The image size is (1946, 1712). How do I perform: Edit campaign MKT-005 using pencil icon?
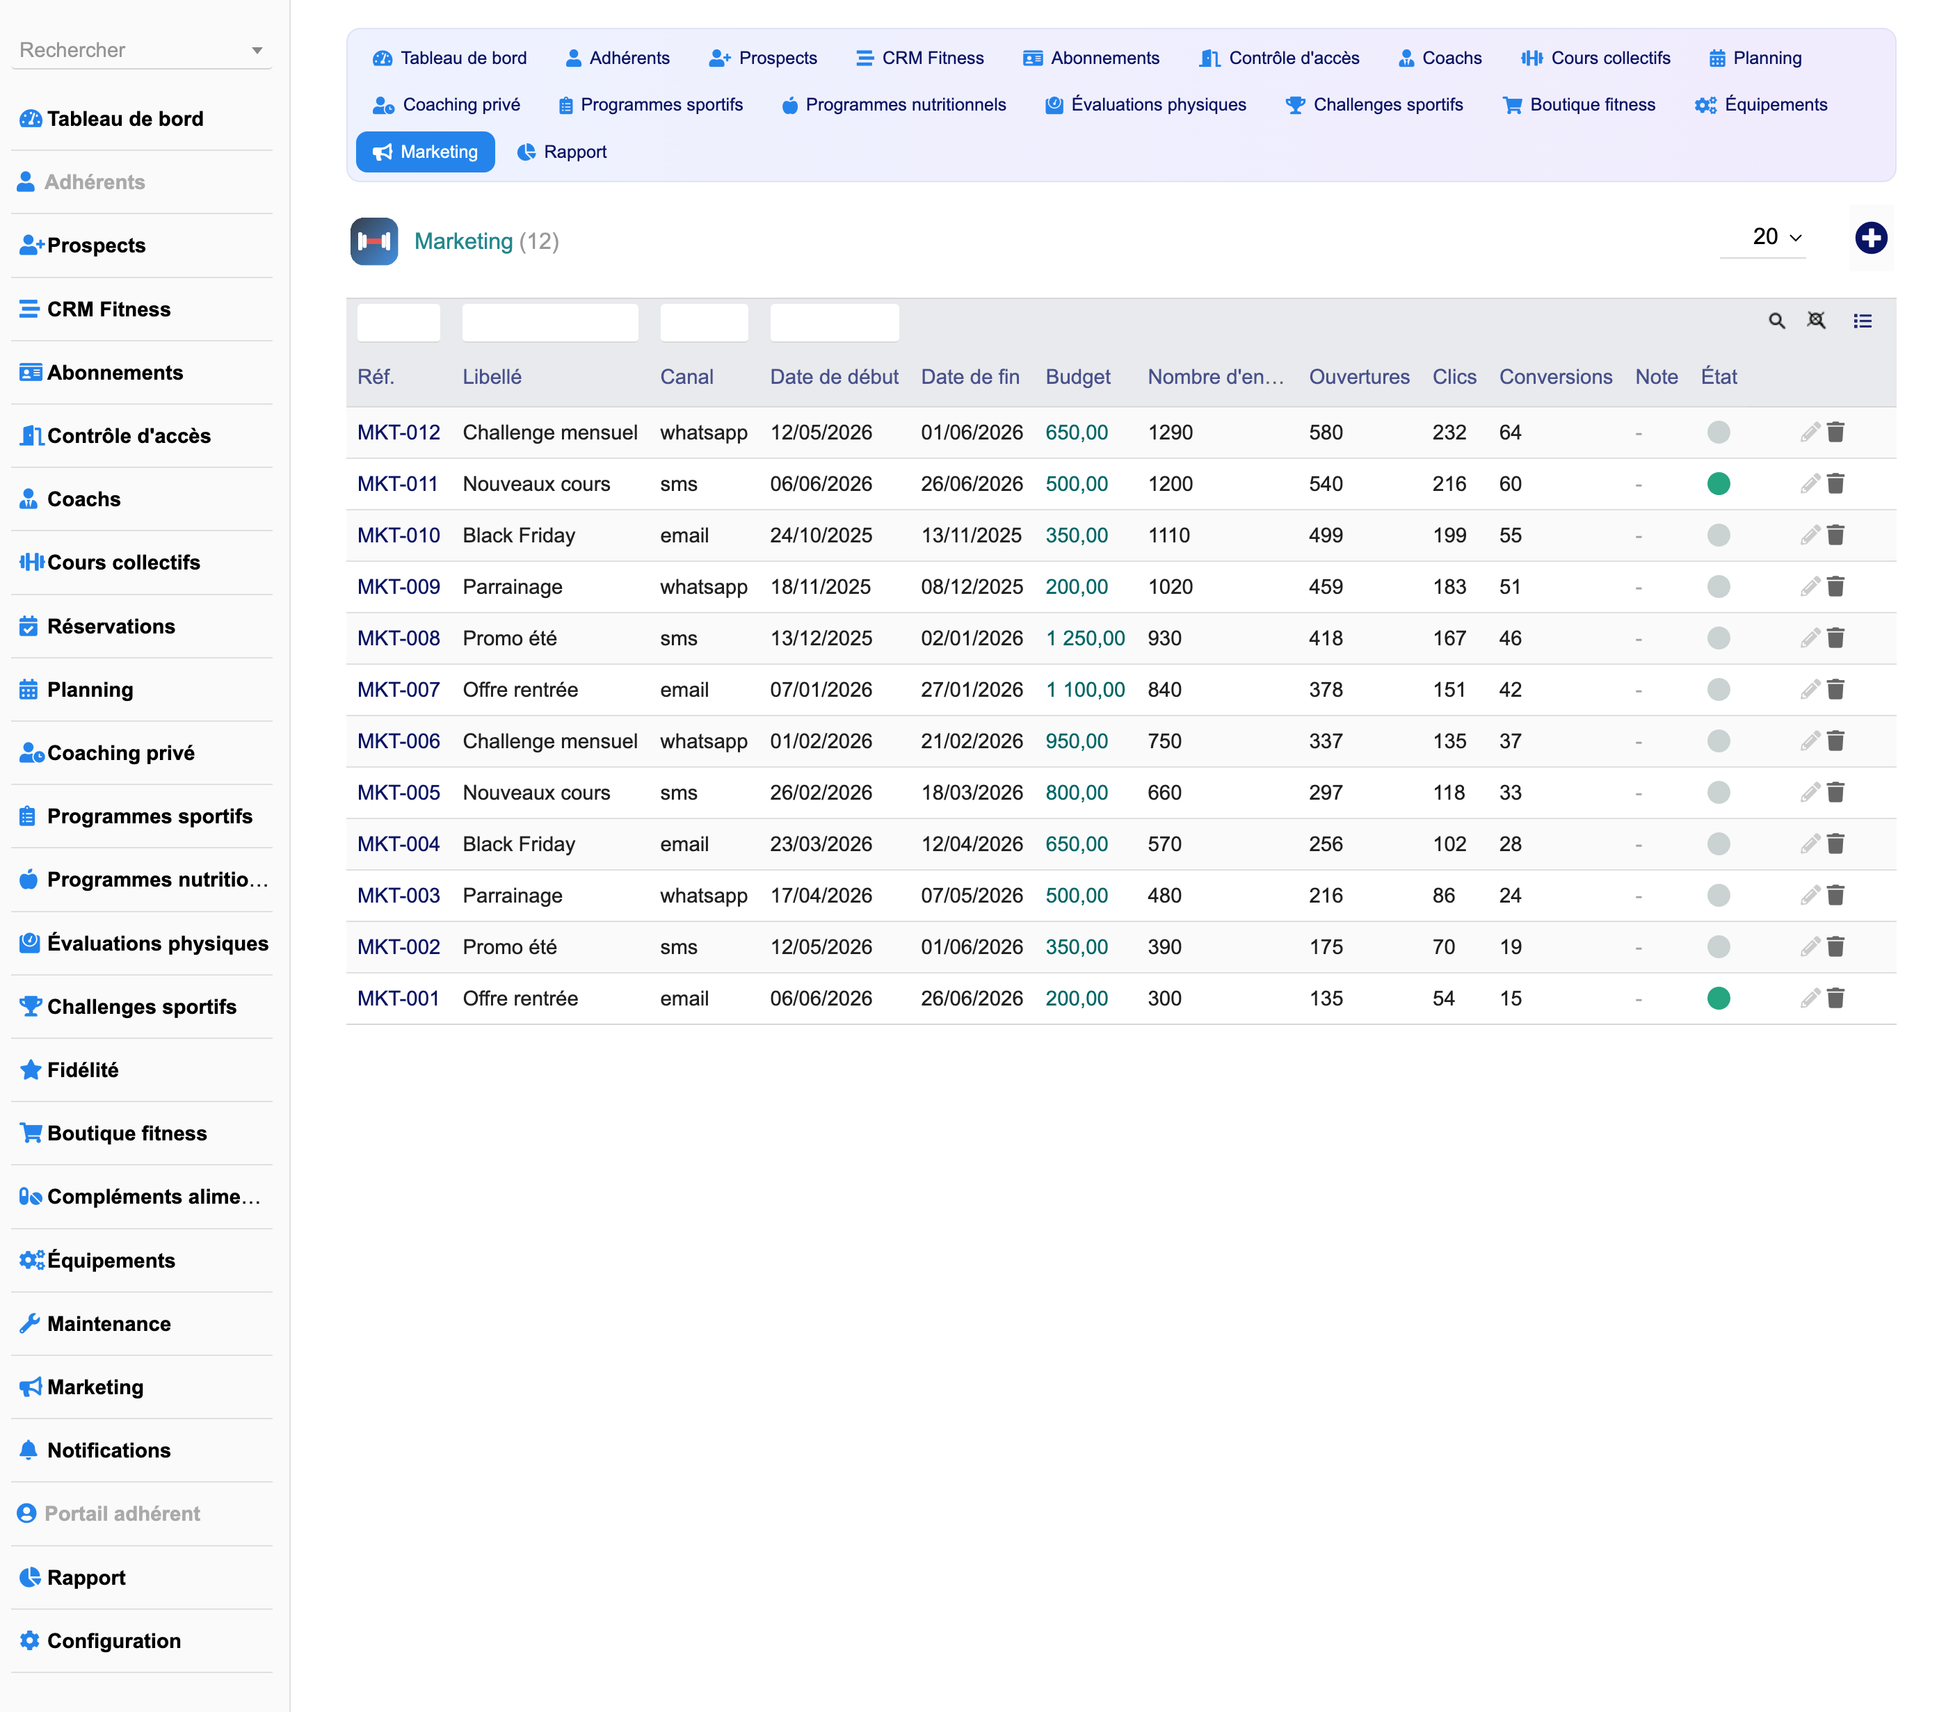[x=1810, y=793]
